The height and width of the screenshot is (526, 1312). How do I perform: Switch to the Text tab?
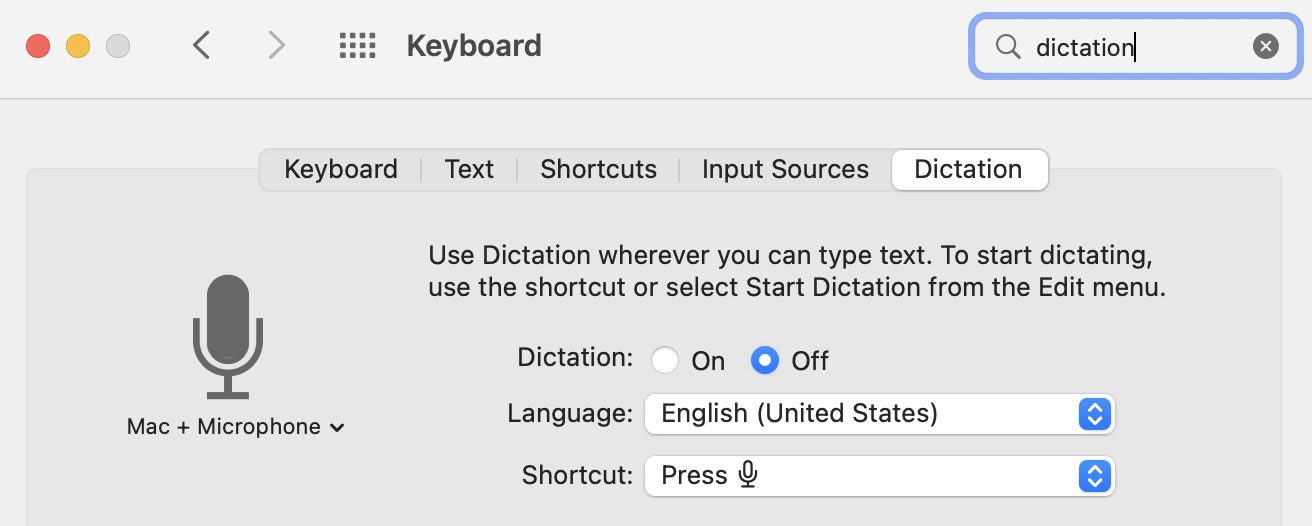pos(469,170)
